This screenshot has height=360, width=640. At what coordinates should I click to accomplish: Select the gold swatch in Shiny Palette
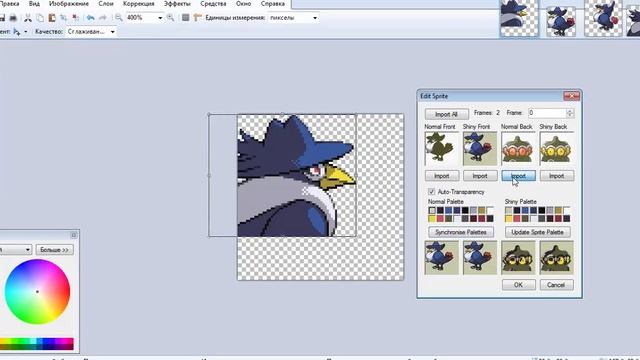click(x=558, y=210)
